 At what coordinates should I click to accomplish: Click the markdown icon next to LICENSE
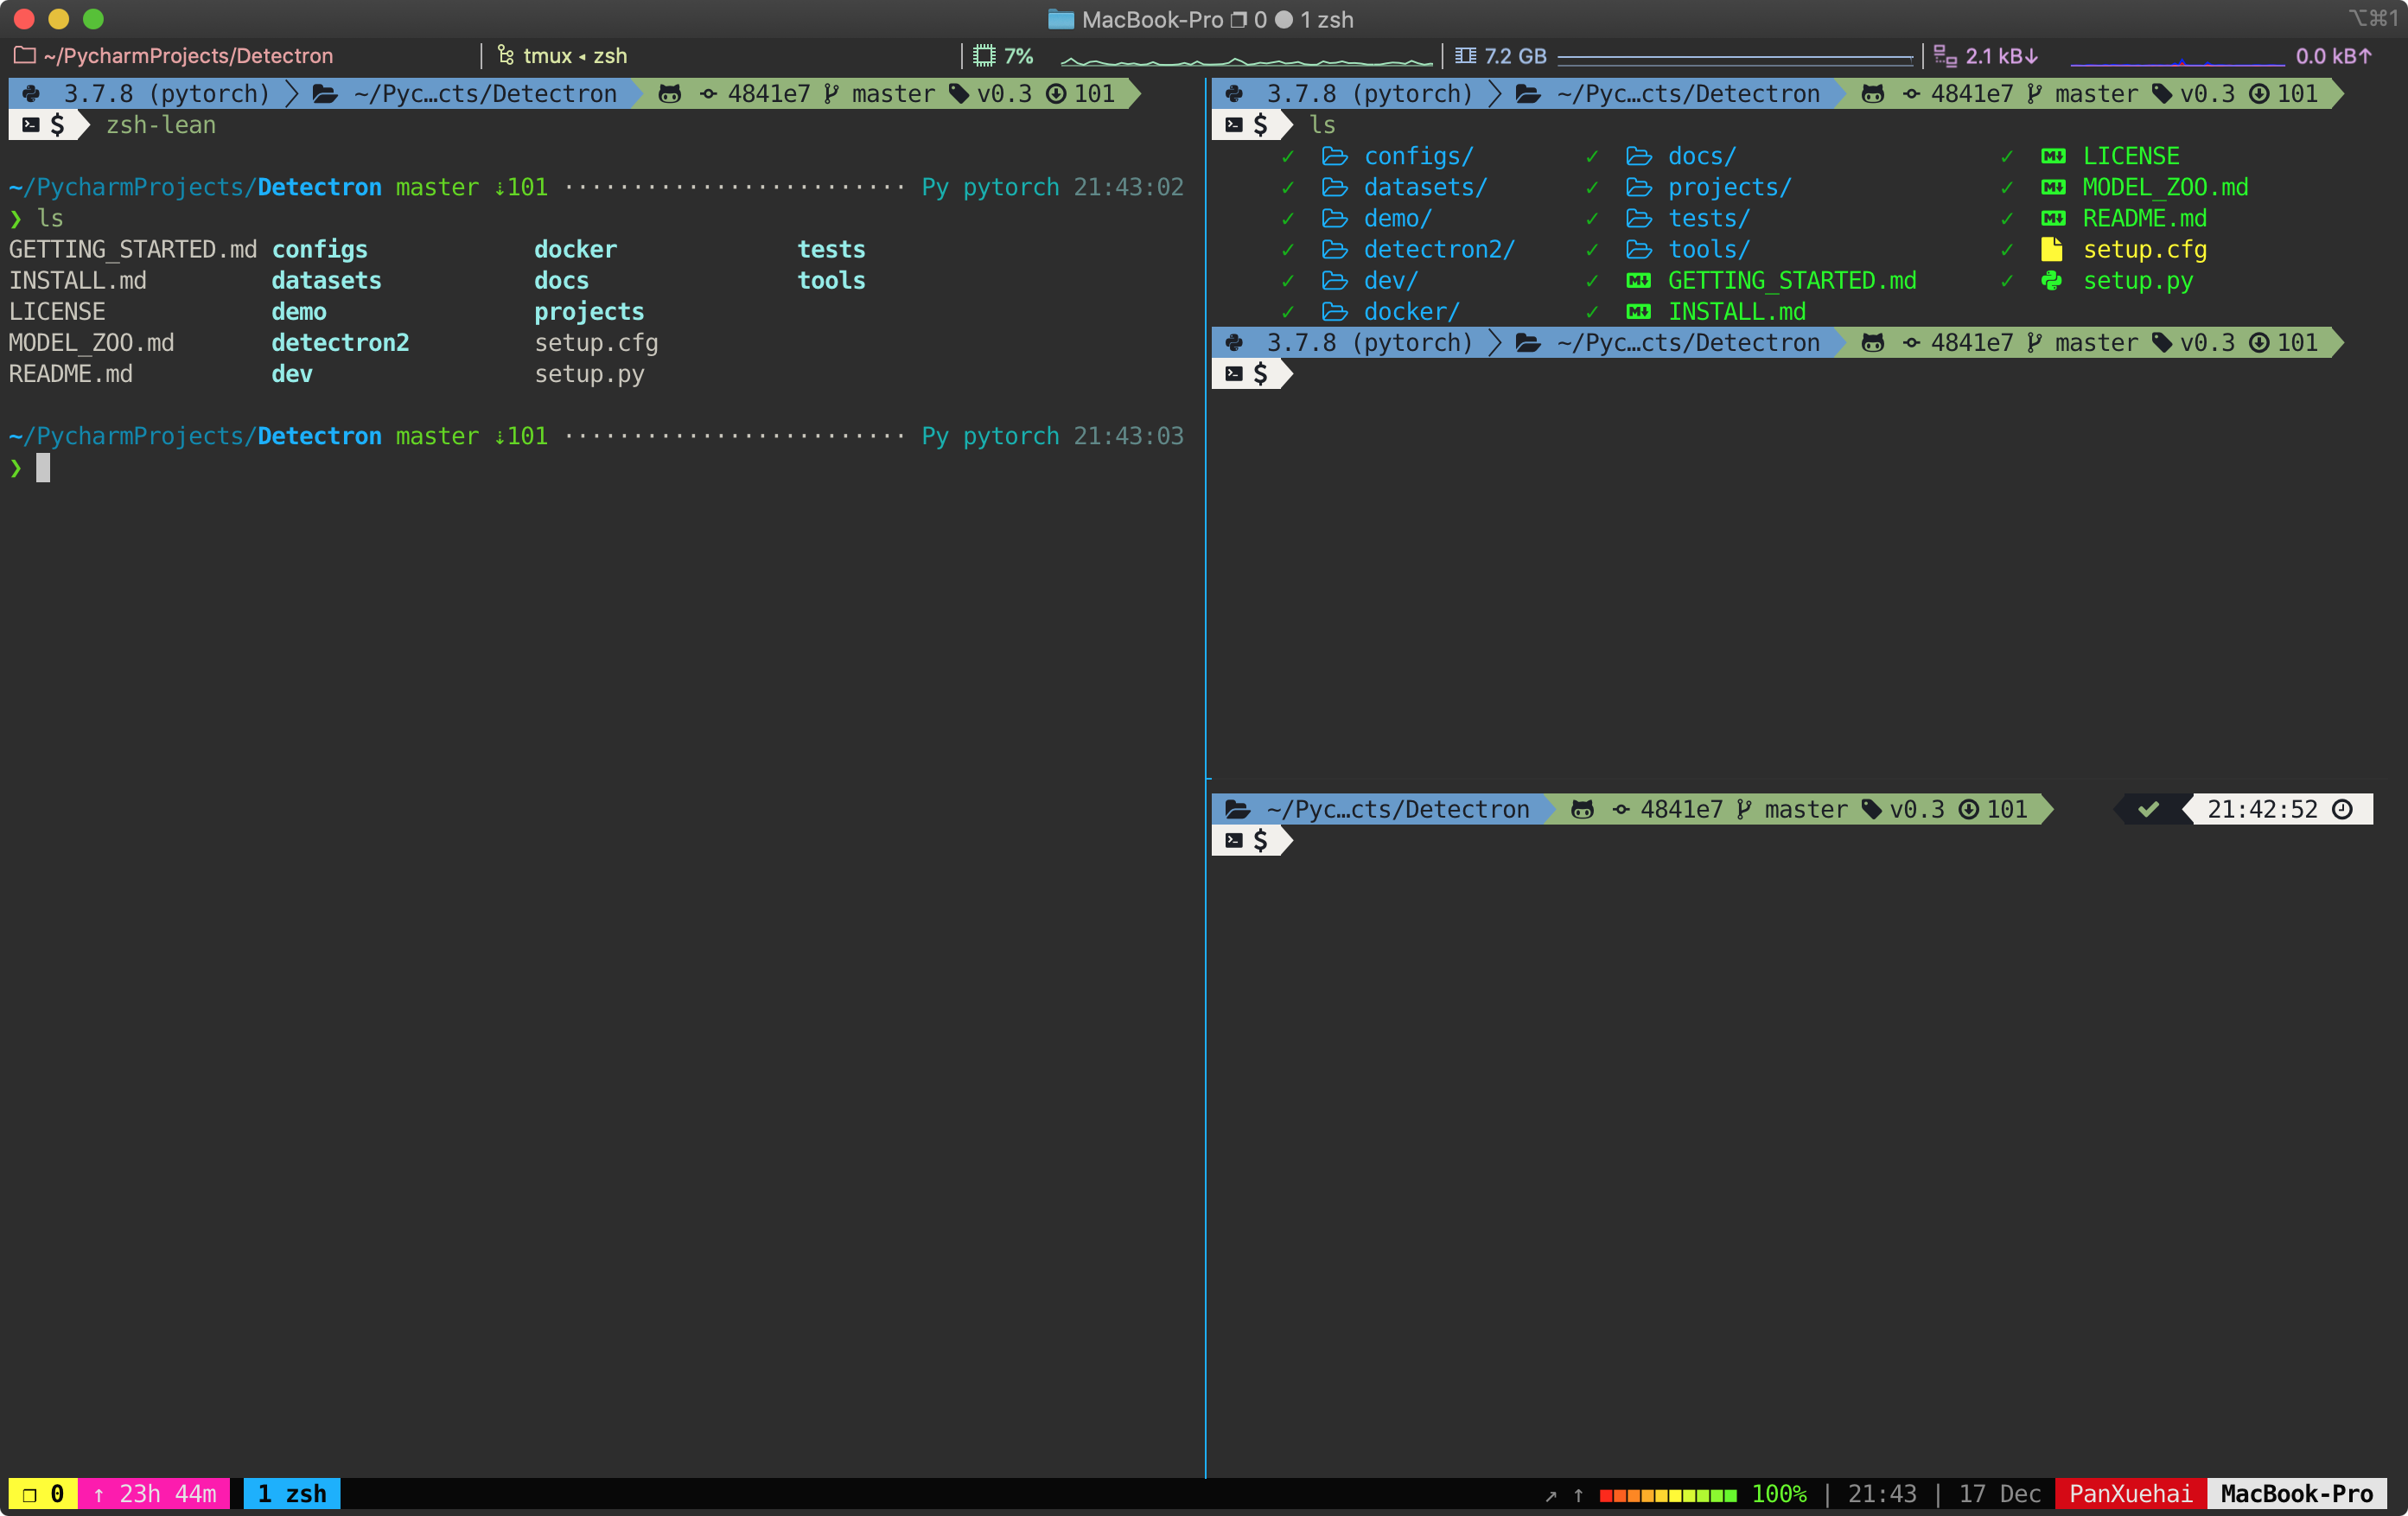(x=2053, y=156)
